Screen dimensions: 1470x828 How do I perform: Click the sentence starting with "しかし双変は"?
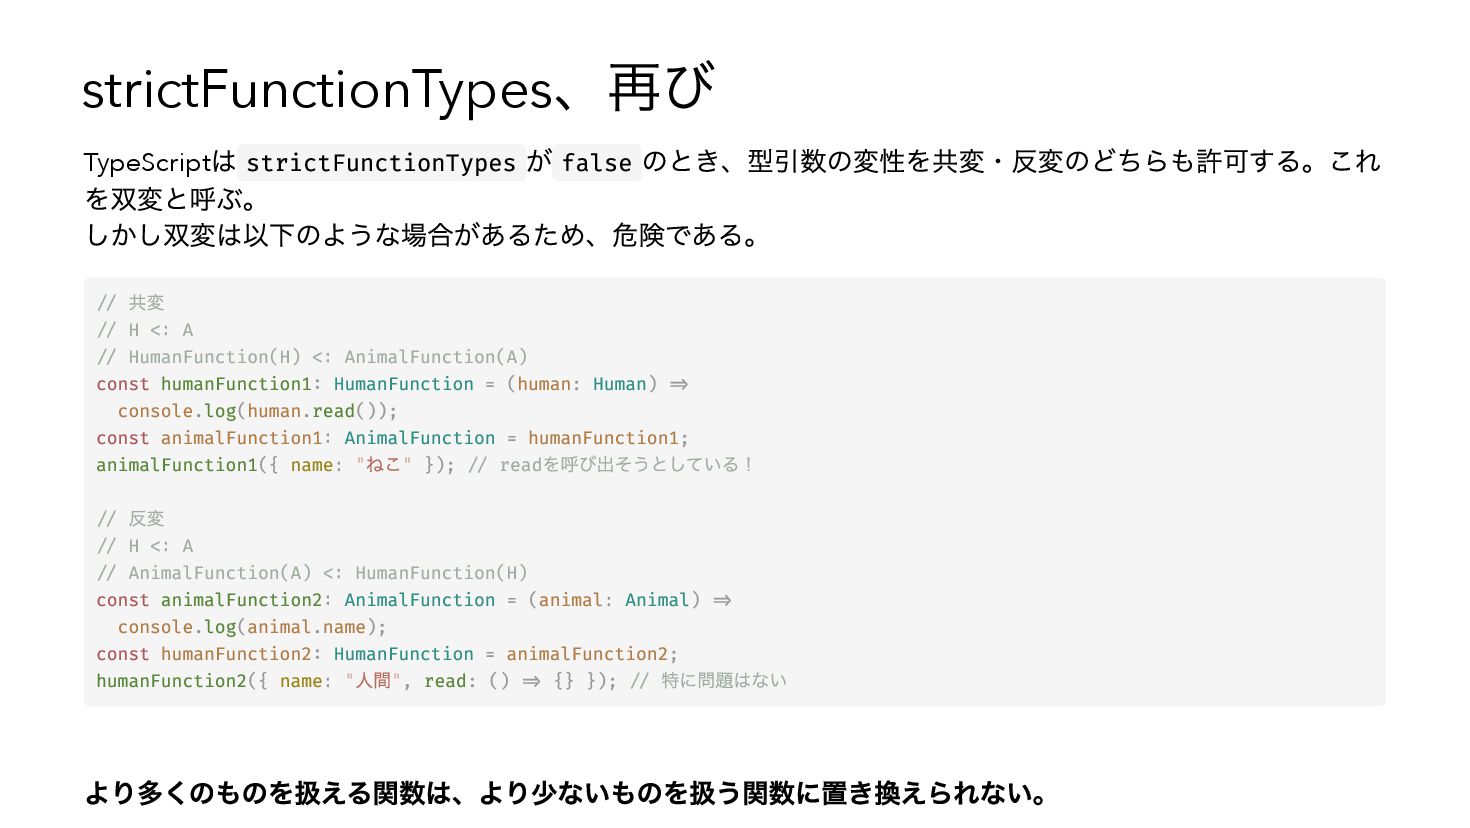coord(424,236)
